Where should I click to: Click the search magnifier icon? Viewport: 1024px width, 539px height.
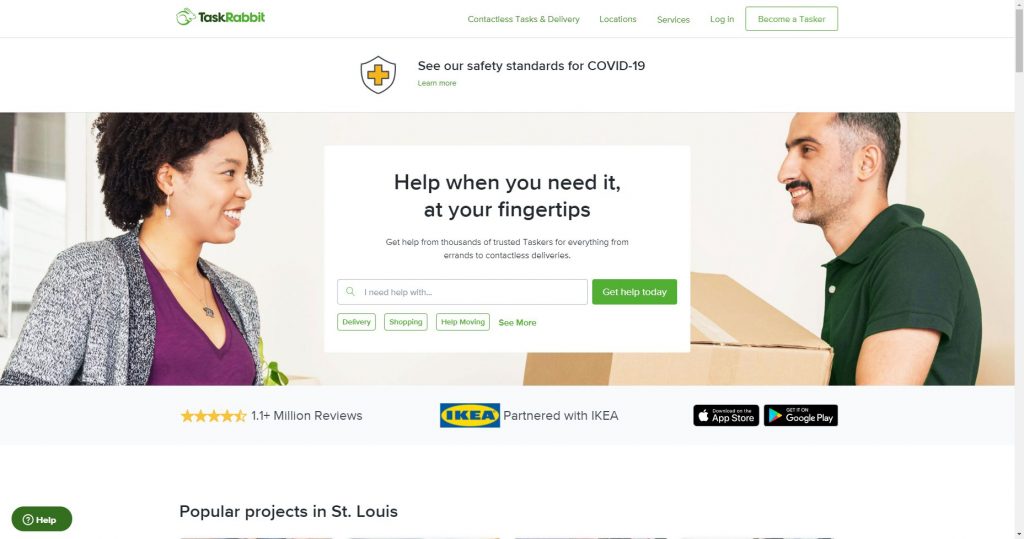pyautogui.click(x=350, y=291)
